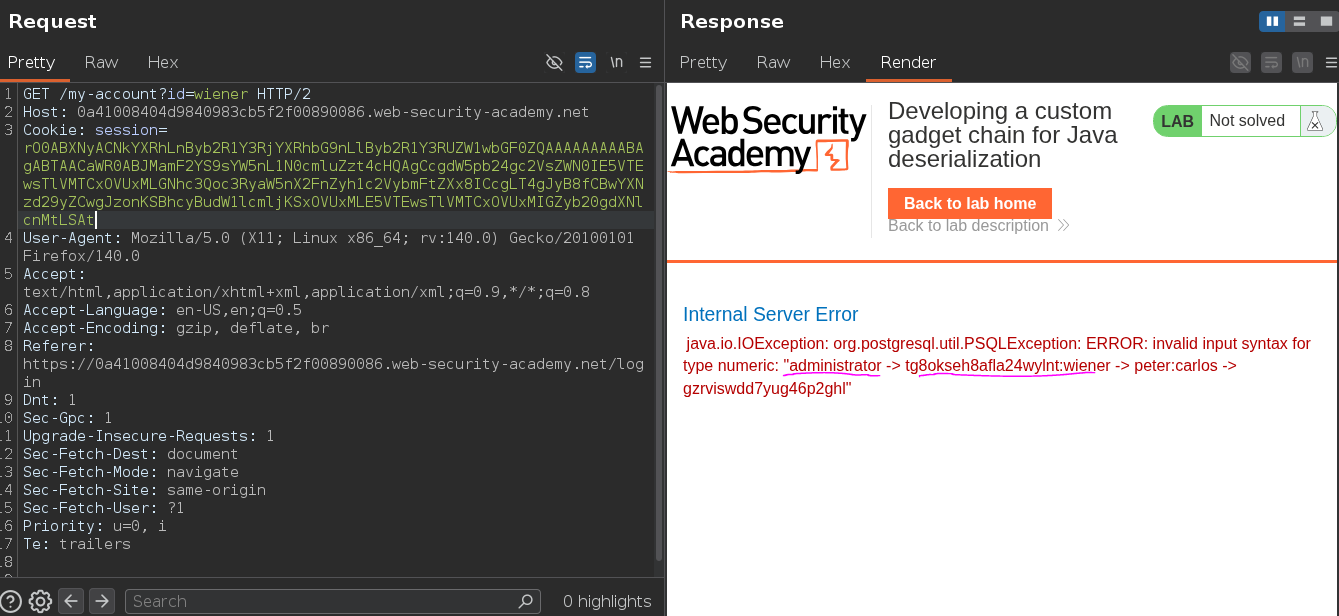Viewport: 1339px width, 616px height.
Task: Click Response pane line wrap icon
Action: click(x=1271, y=62)
